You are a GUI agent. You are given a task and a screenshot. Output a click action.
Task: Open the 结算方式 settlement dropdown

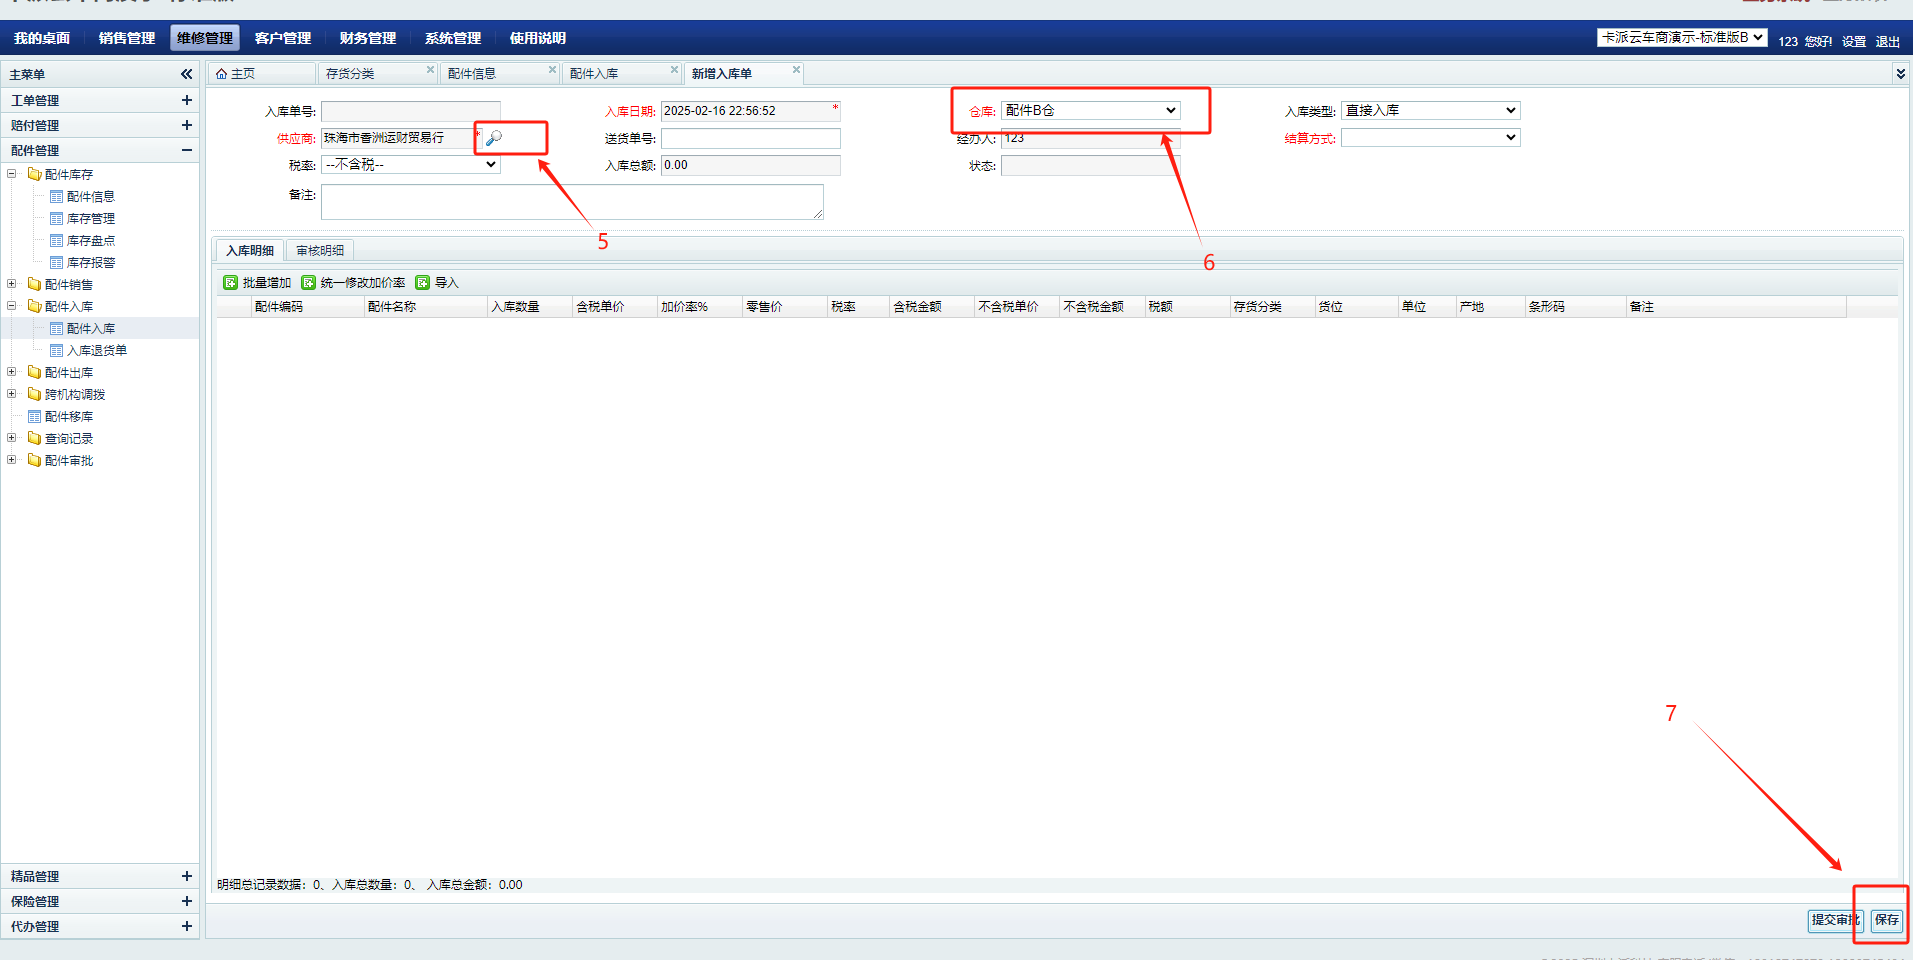pyautogui.click(x=1430, y=138)
